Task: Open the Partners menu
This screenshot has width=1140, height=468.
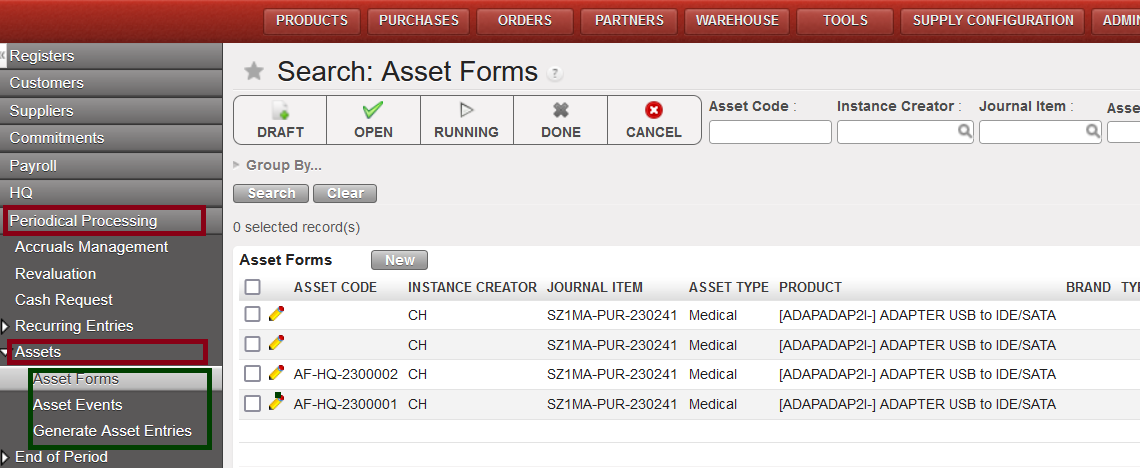Action: point(629,20)
